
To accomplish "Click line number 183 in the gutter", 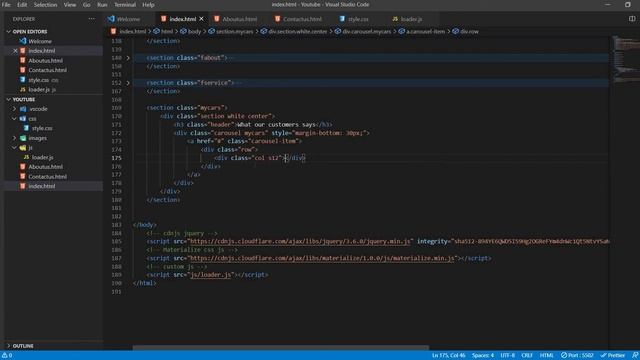I will (116, 225).
